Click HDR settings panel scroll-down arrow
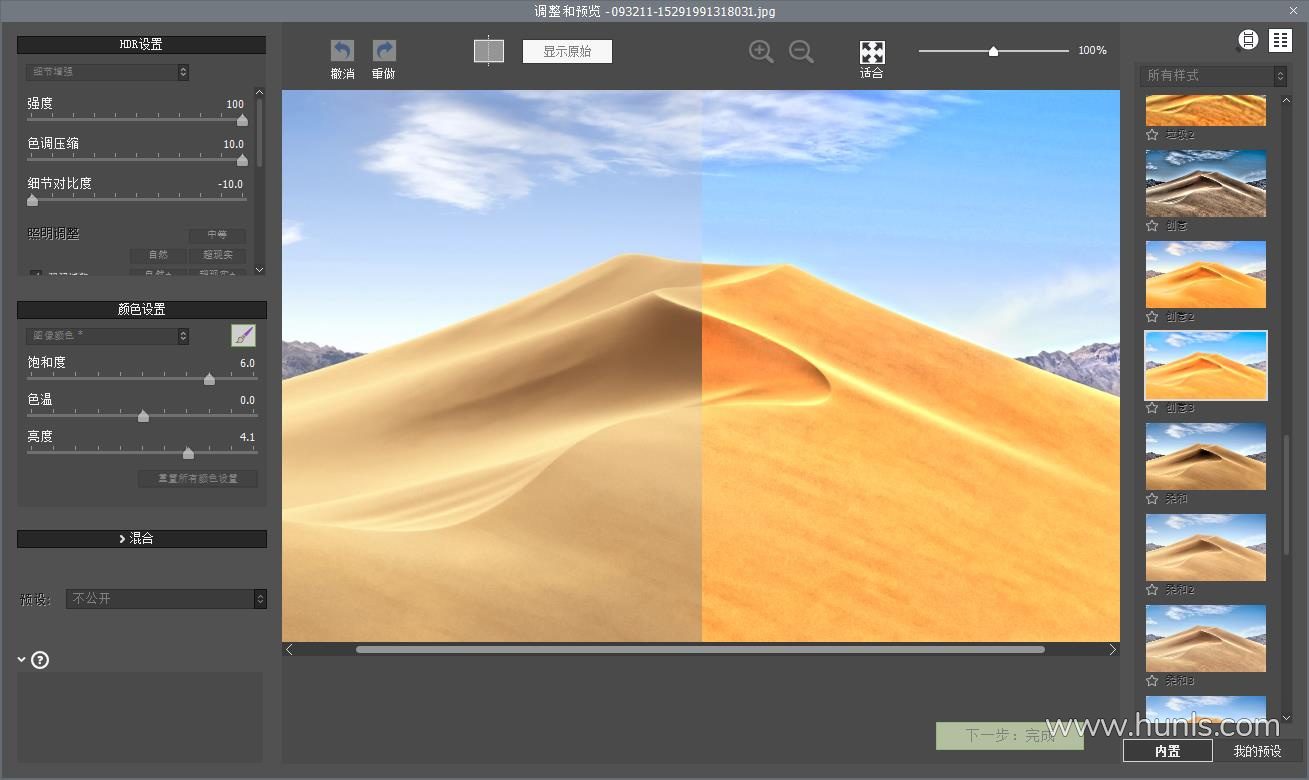This screenshot has width=1309, height=780. point(260,269)
